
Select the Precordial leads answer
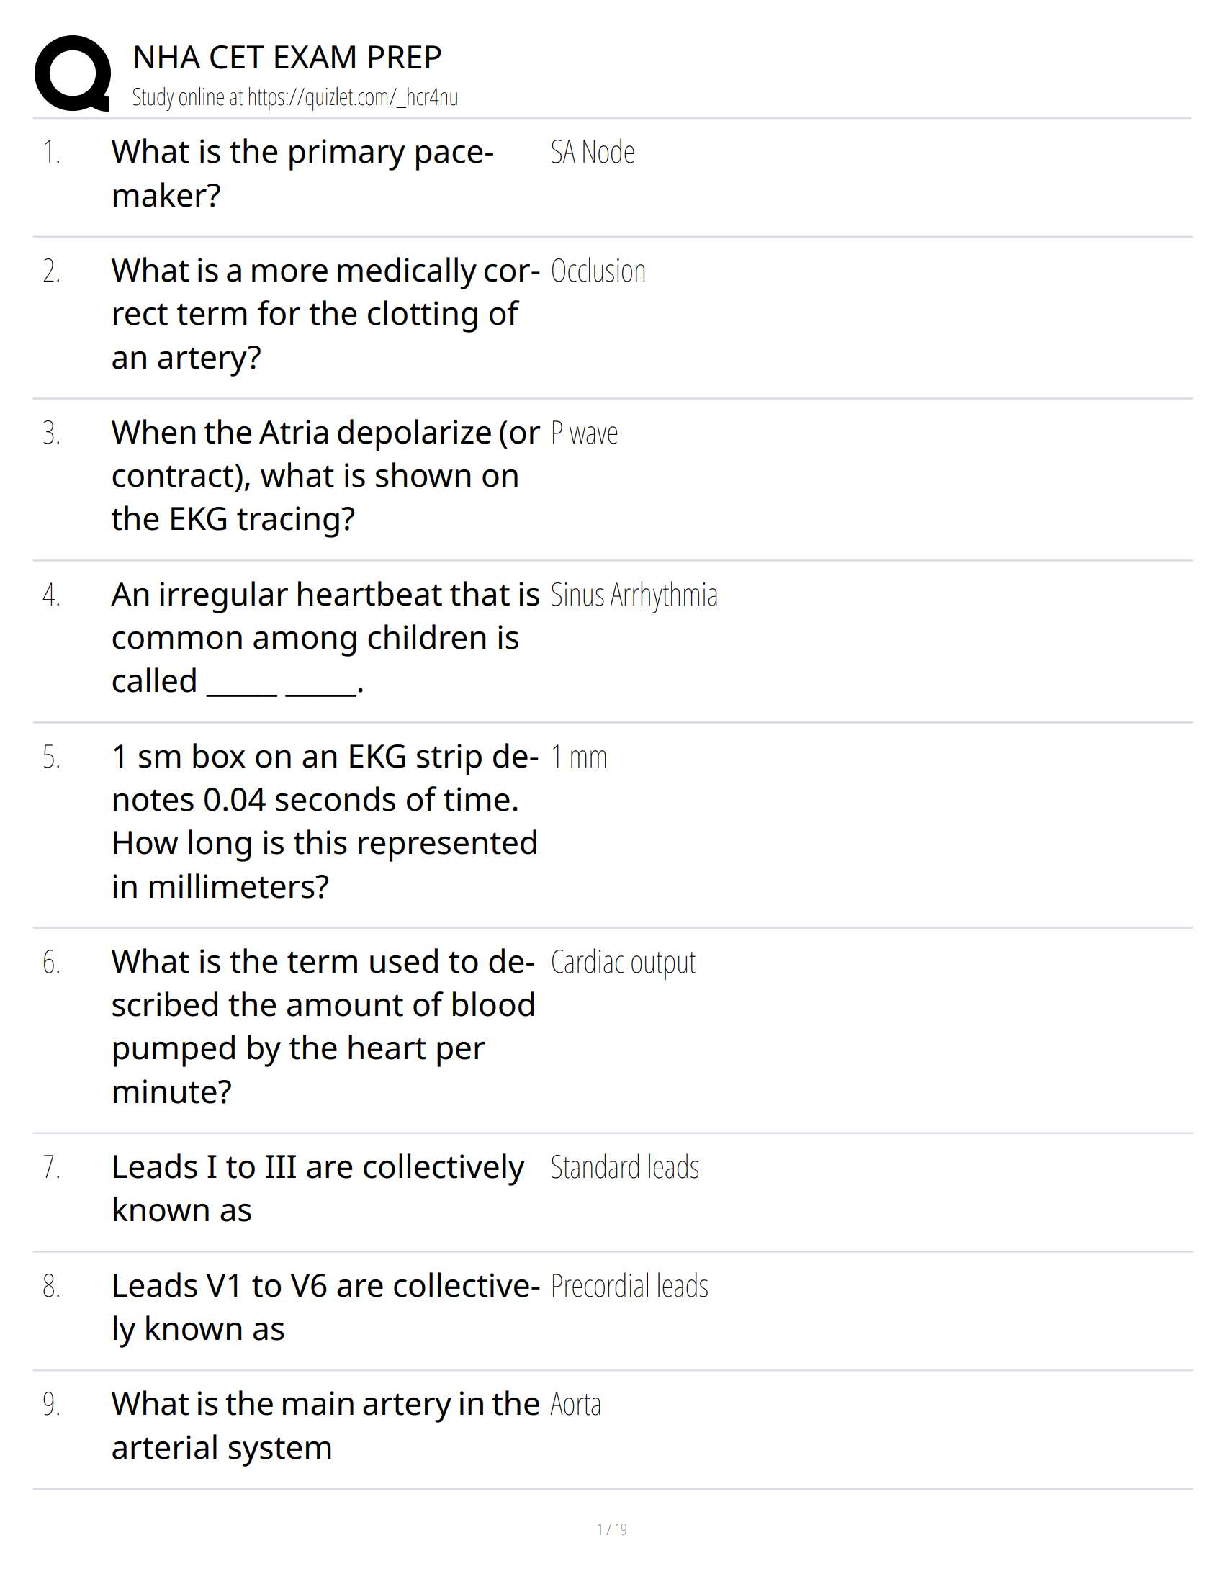629,1286
